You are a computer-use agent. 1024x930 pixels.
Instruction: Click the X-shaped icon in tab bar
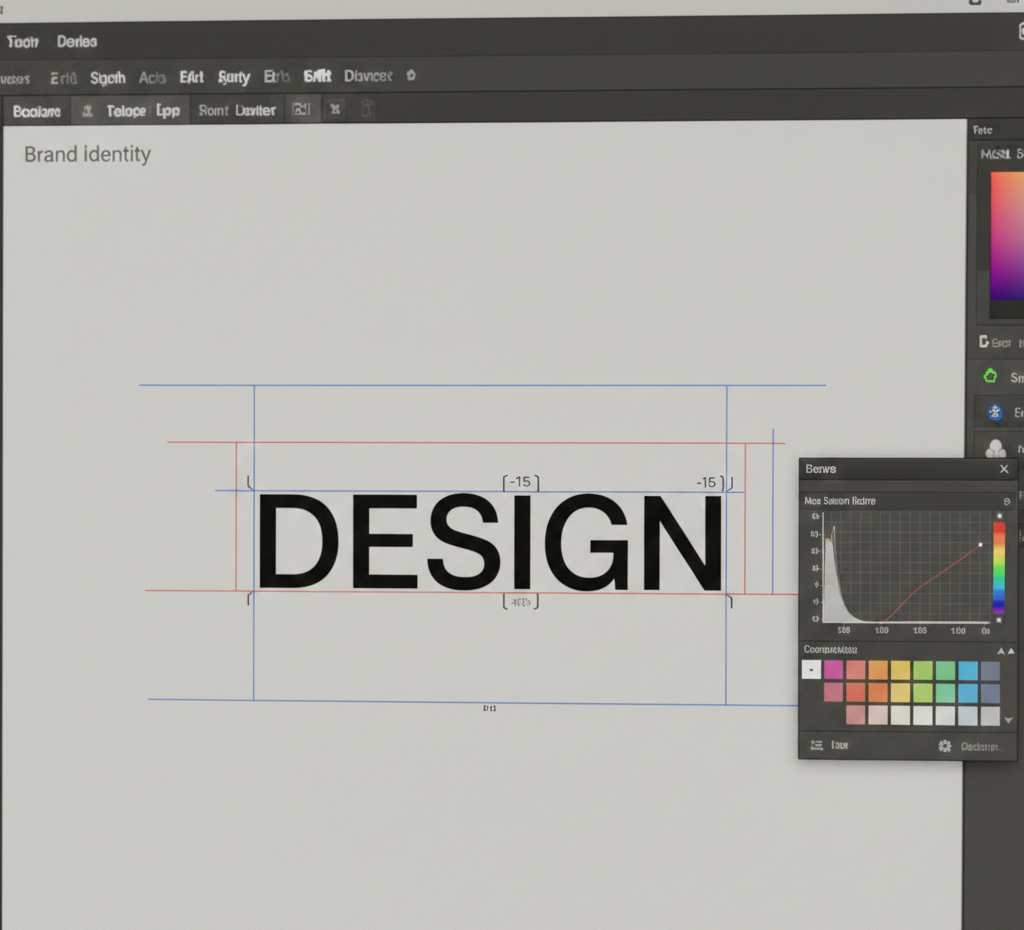pyautogui.click(x=336, y=110)
